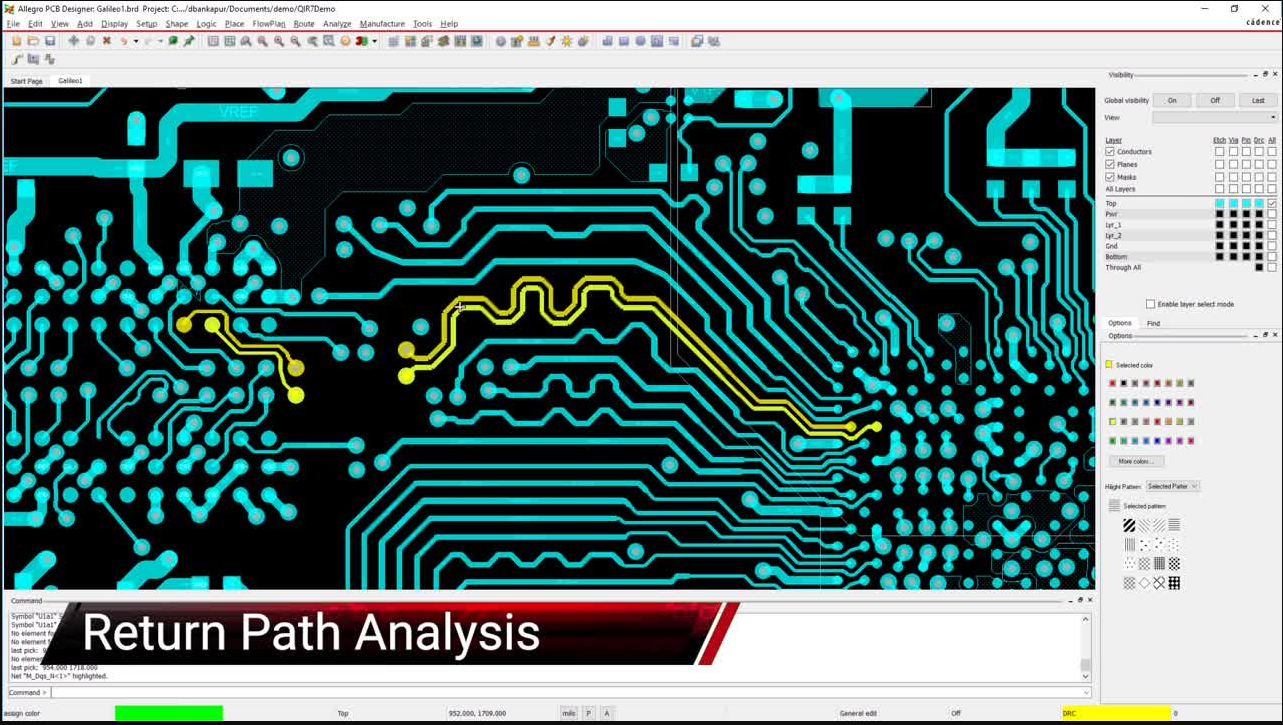Open the Undo history dropdown arrow
This screenshot has height=725, width=1283.
pos(136,41)
